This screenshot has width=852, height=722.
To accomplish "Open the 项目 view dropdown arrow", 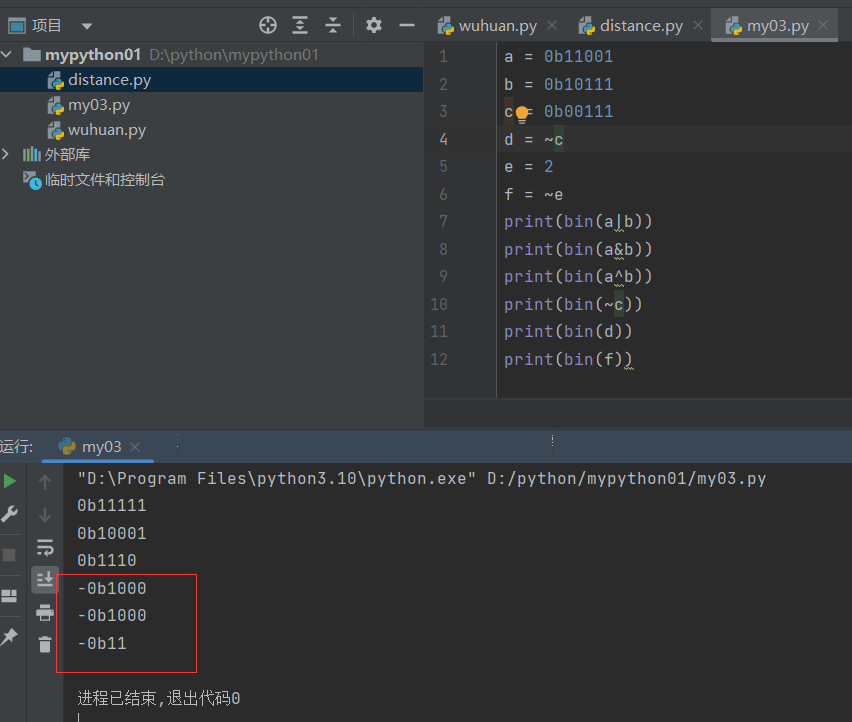I will click(x=87, y=26).
